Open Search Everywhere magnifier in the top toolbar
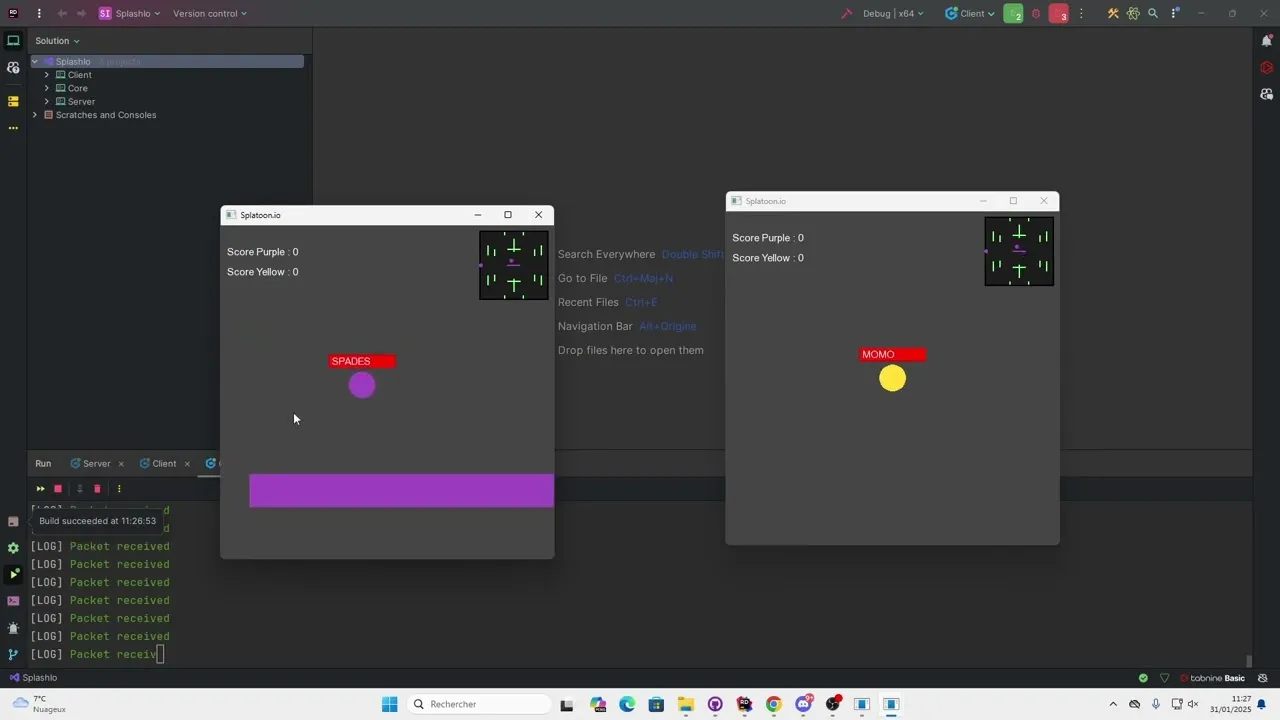Viewport: 1280px width, 720px height. click(x=1153, y=14)
